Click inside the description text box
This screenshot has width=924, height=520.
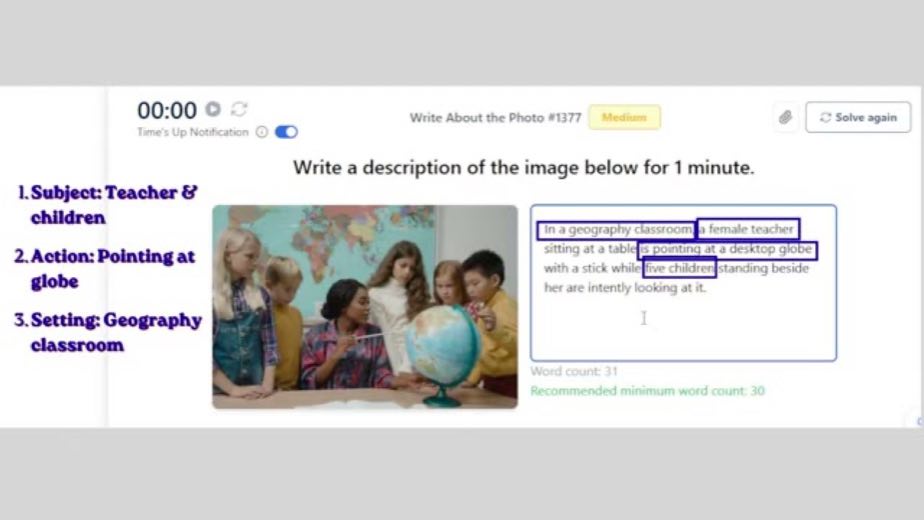(683, 283)
